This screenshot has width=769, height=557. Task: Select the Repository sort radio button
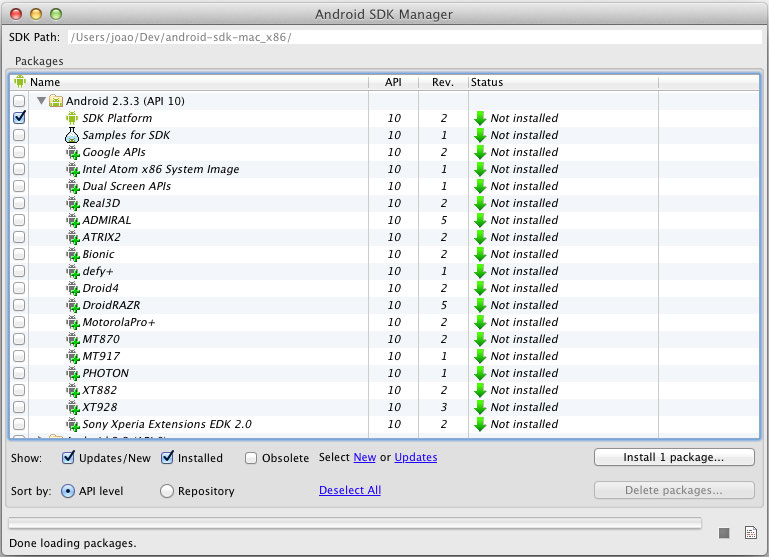167,491
